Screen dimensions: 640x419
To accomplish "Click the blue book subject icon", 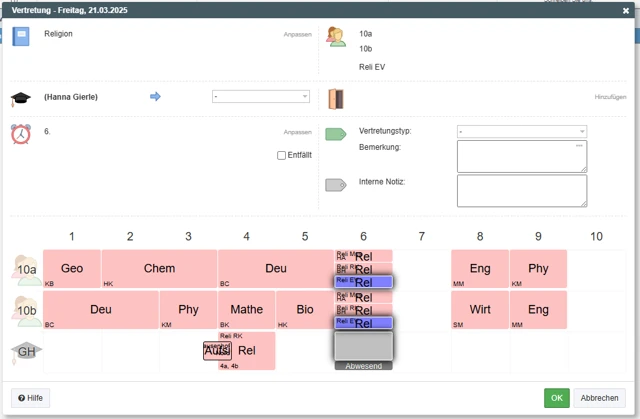I will 21,38.
